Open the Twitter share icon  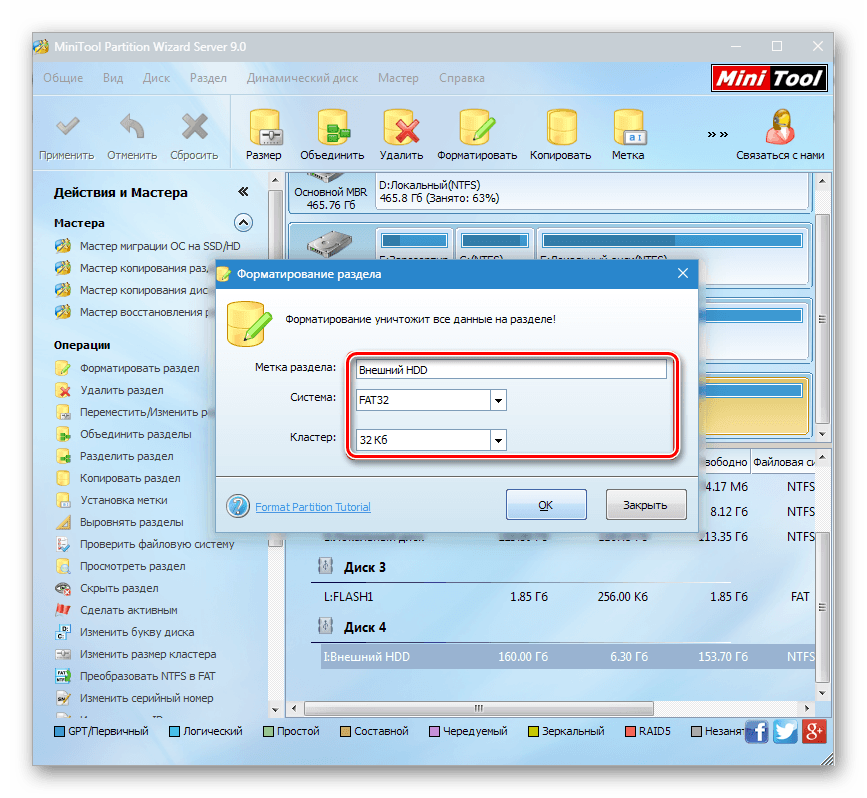785,732
